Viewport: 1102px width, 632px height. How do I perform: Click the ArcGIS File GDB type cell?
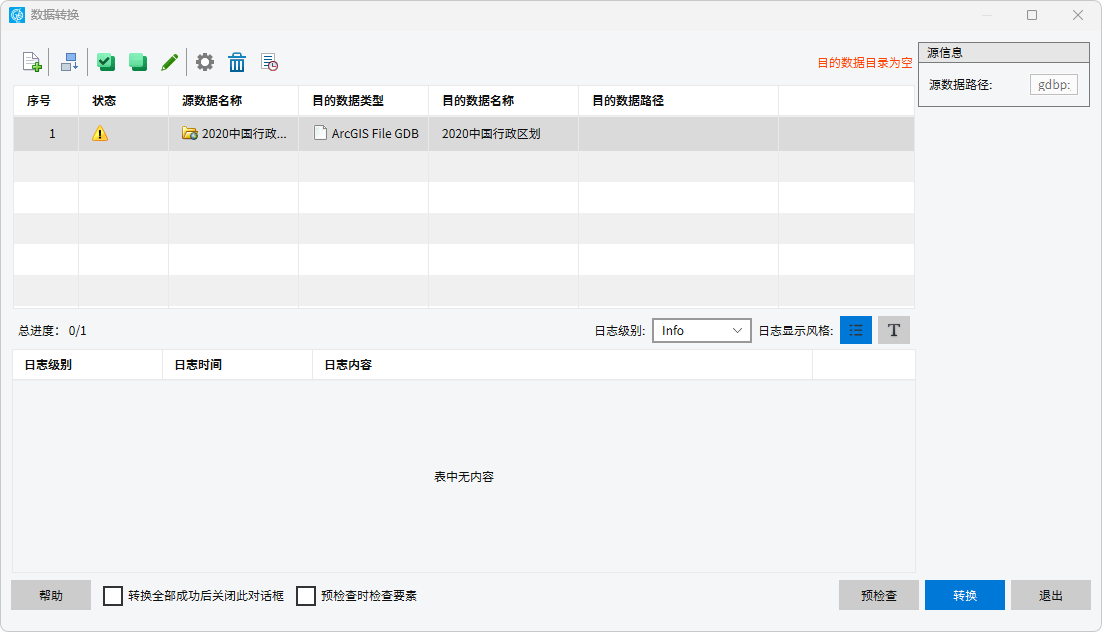coord(365,133)
